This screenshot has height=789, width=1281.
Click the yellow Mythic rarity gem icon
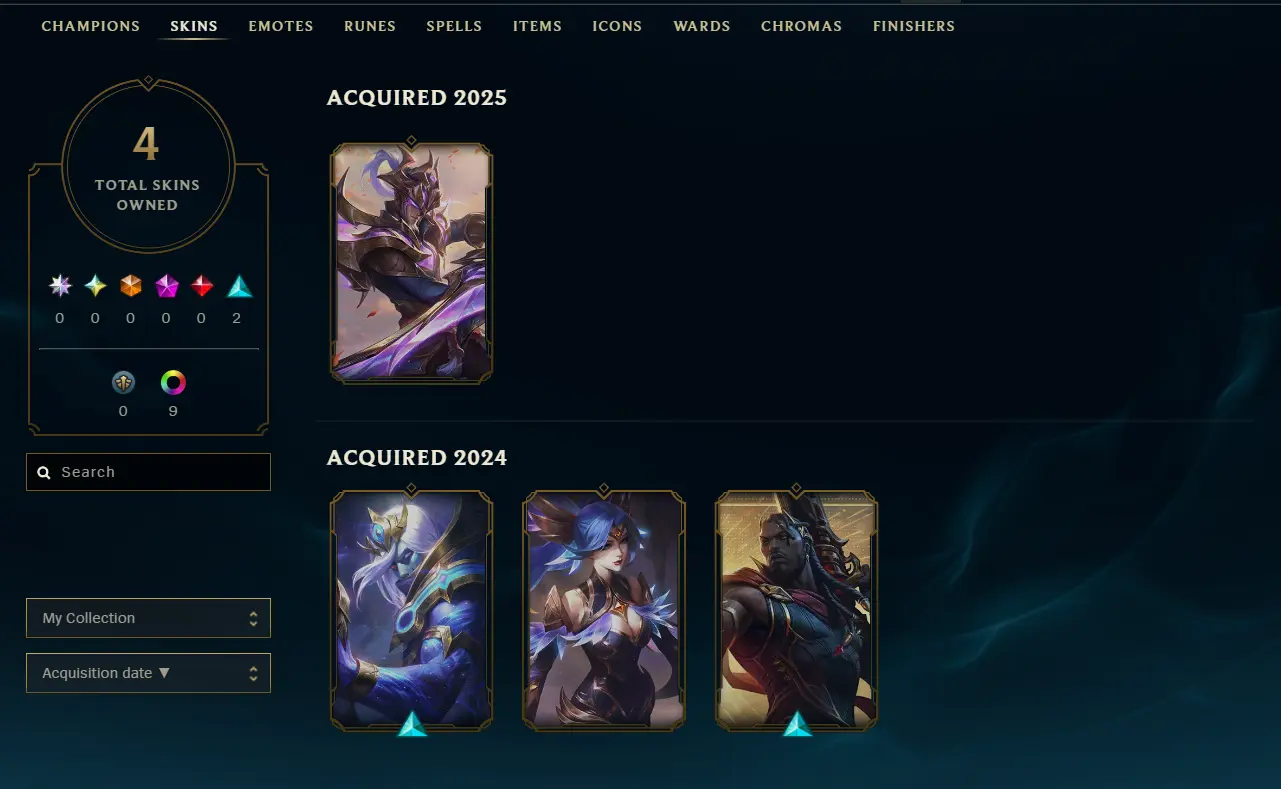[95, 286]
